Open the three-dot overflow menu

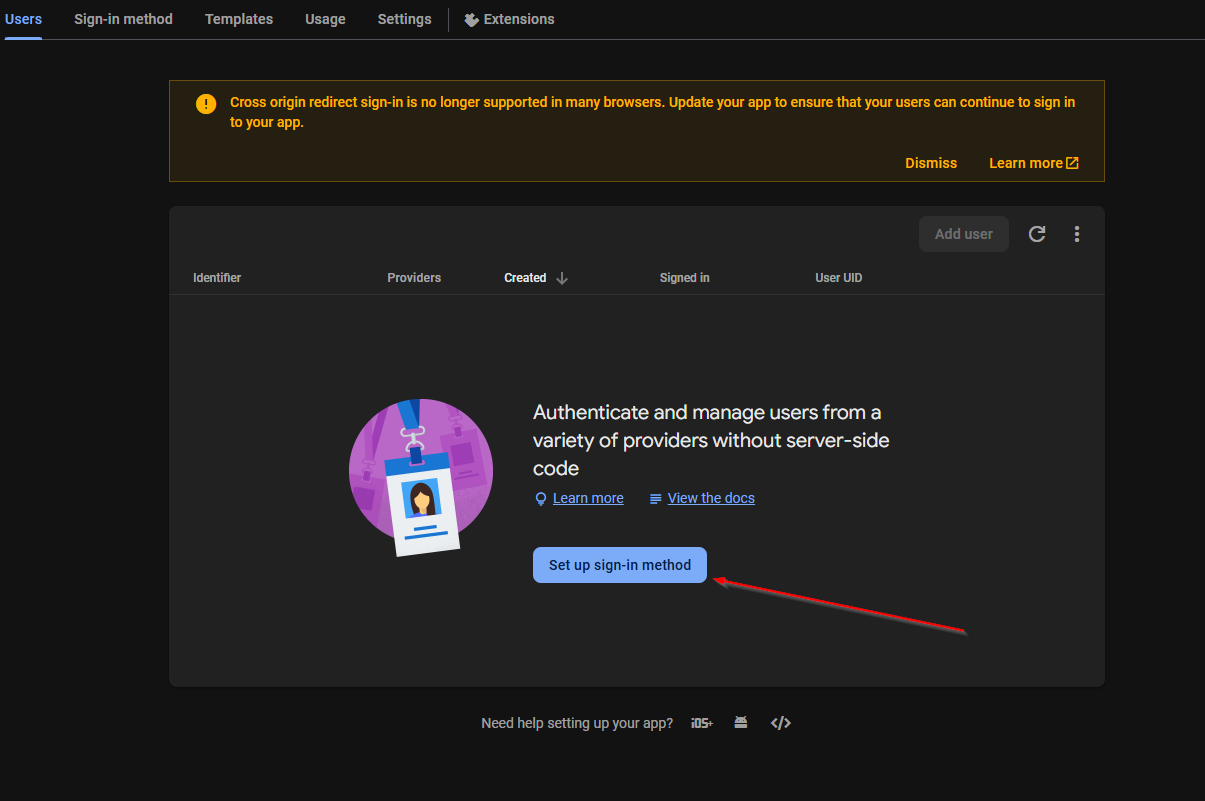tap(1077, 233)
